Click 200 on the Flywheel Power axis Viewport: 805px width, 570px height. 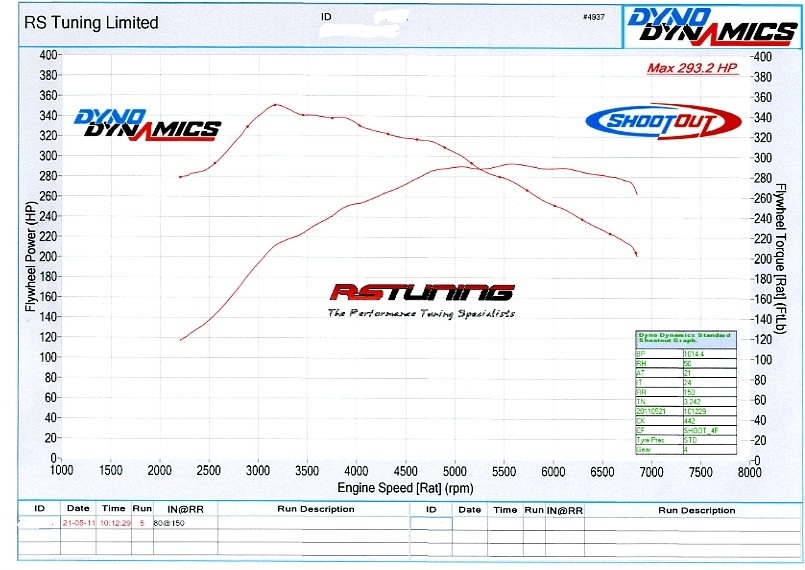[48, 256]
